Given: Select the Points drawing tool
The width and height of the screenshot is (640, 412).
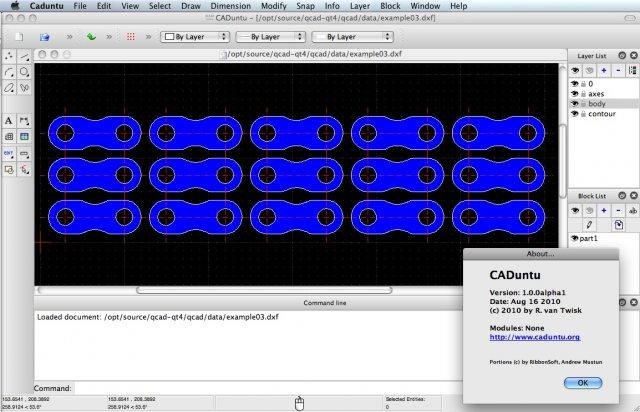Looking at the screenshot, I should tap(9, 56).
